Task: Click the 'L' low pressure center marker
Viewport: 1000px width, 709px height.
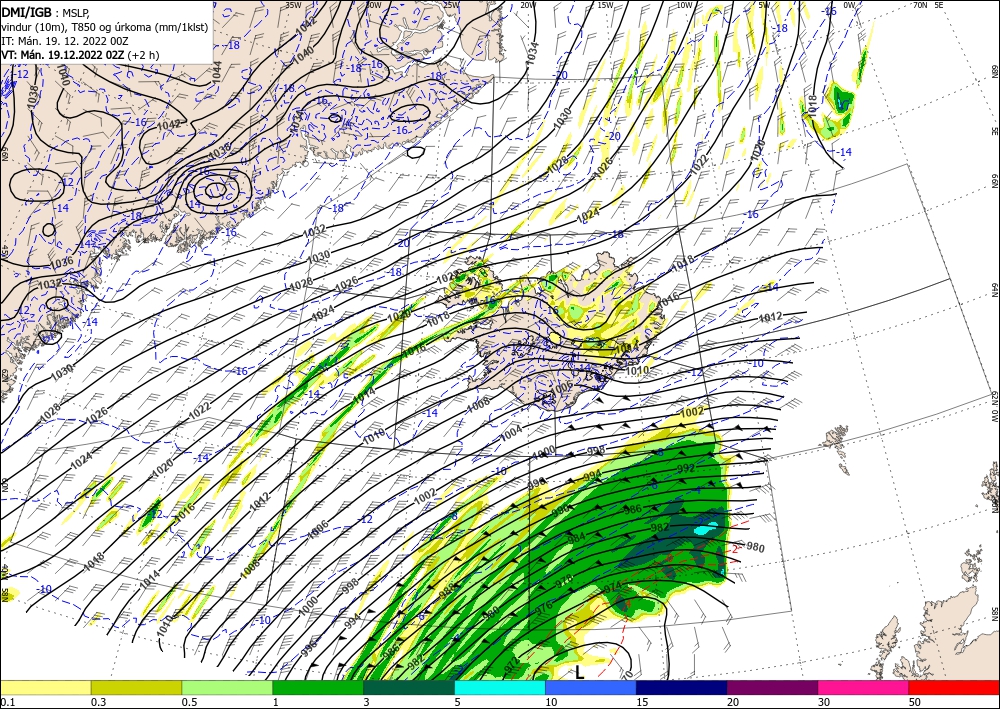Action: [579, 672]
